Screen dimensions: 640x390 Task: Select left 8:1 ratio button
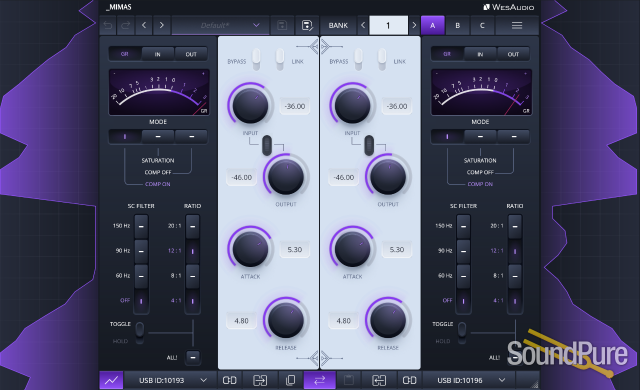coord(193,276)
